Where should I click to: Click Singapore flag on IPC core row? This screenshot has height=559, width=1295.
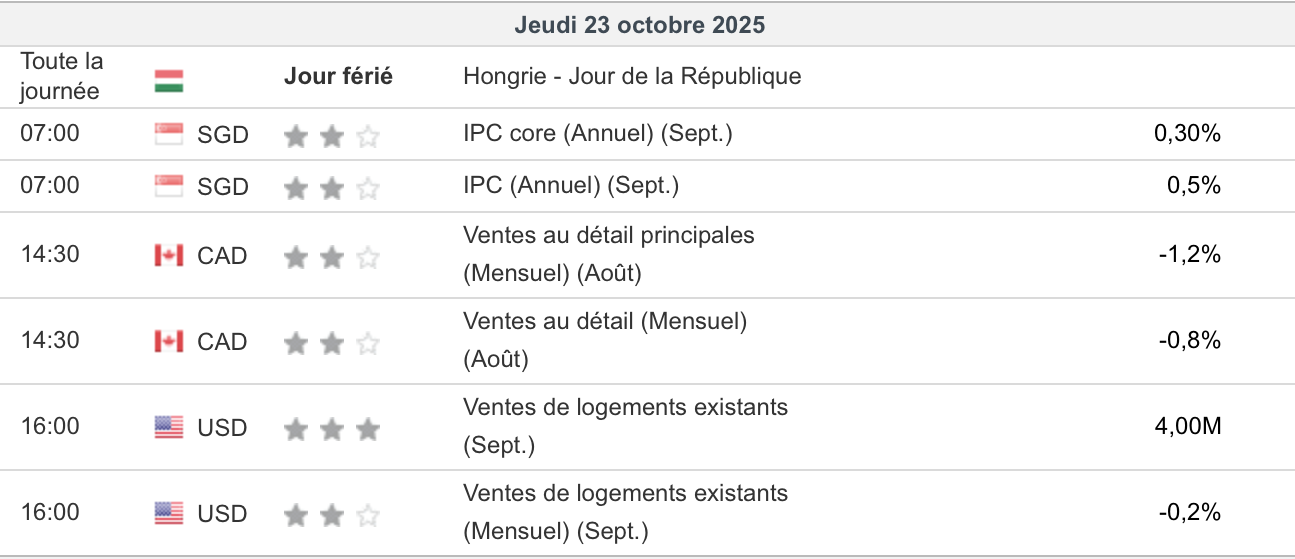click(169, 134)
